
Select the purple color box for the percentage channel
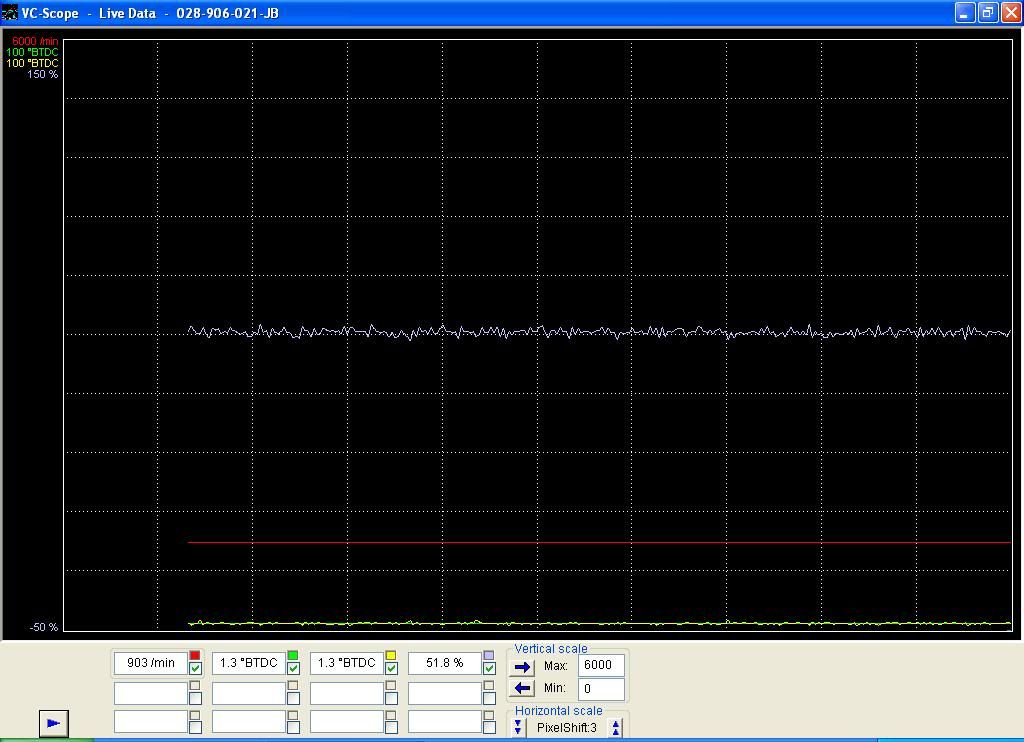tap(490, 653)
